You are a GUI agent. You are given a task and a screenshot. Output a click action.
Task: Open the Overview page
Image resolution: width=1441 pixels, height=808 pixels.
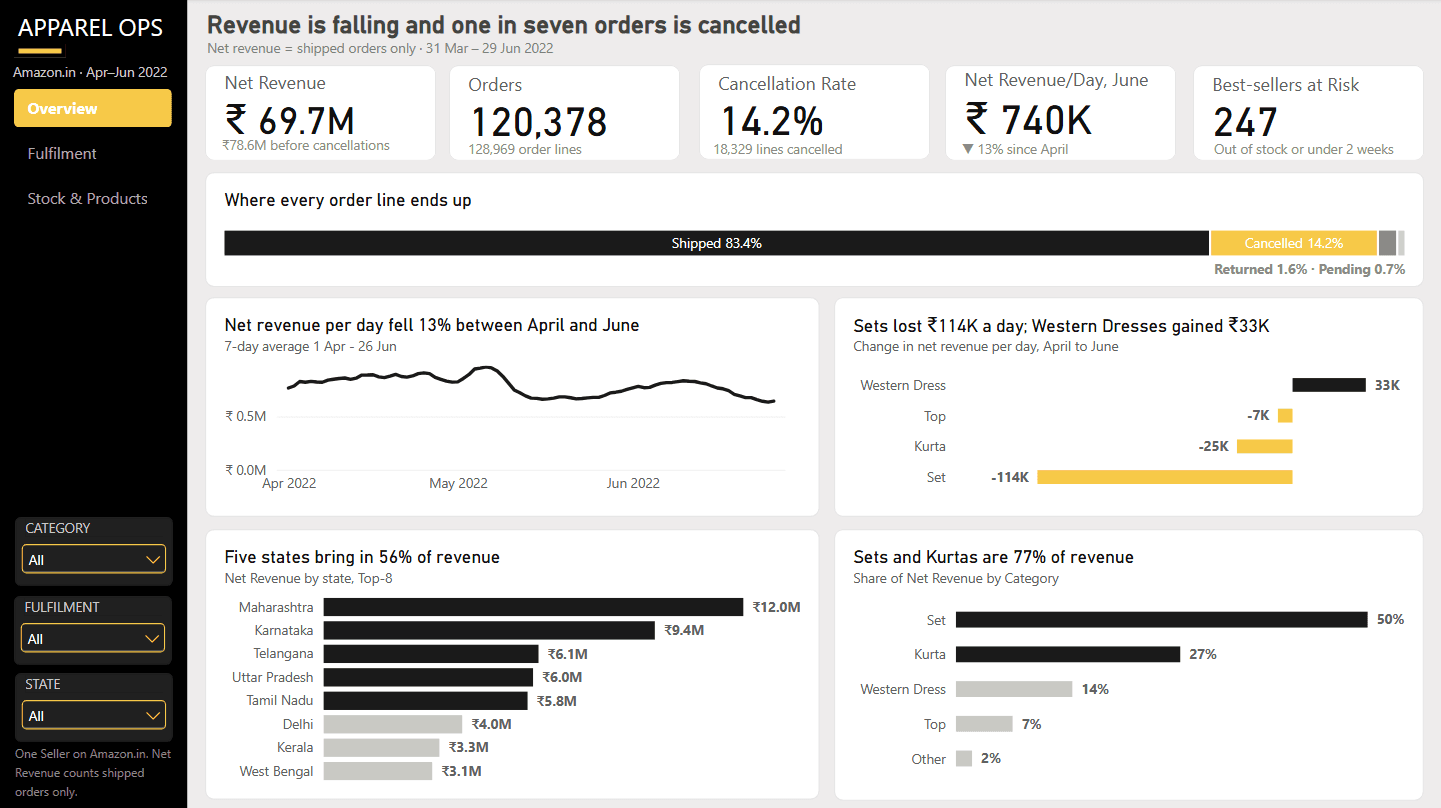[93, 108]
